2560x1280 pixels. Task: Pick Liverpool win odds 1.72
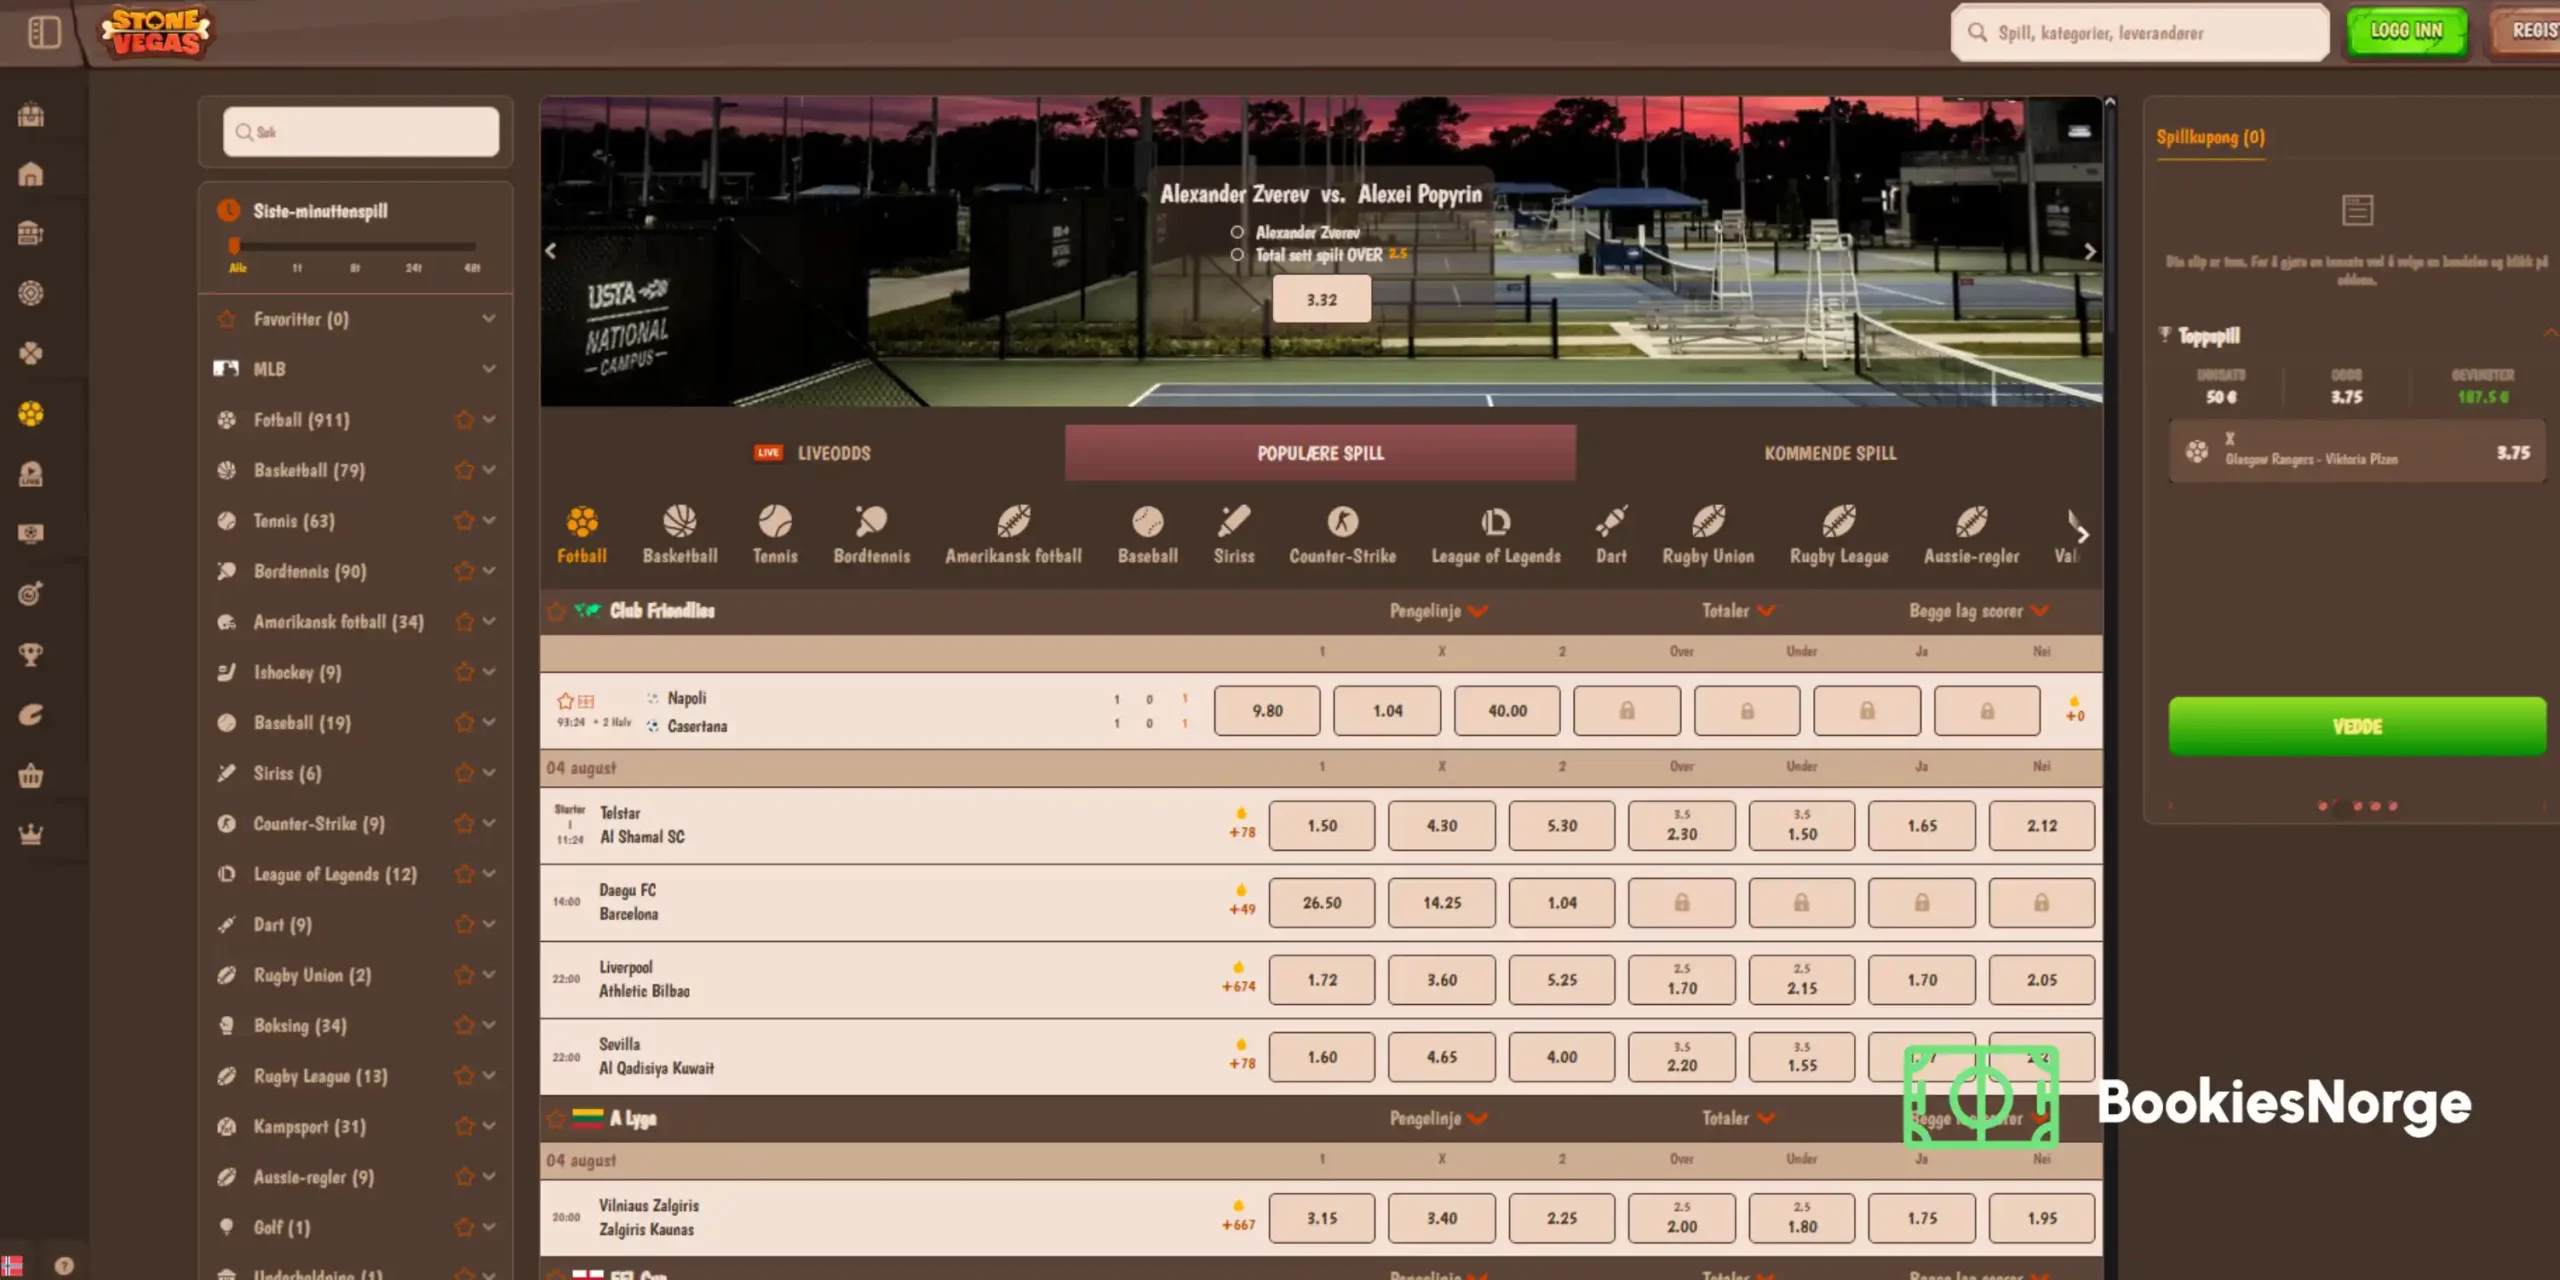click(x=1322, y=980)
